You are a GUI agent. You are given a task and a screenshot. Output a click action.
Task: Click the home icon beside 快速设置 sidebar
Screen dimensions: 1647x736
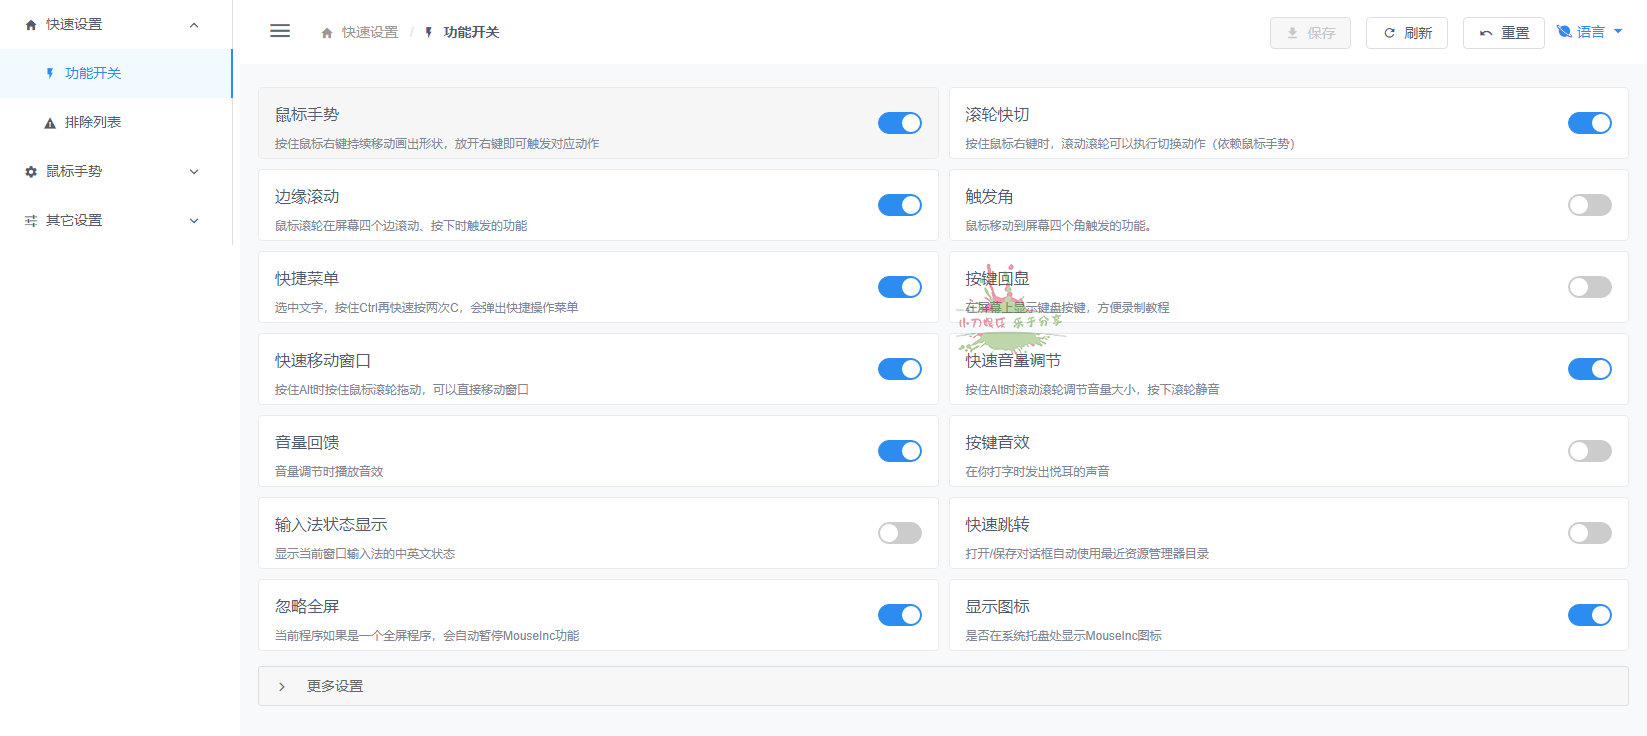[31, 25]
